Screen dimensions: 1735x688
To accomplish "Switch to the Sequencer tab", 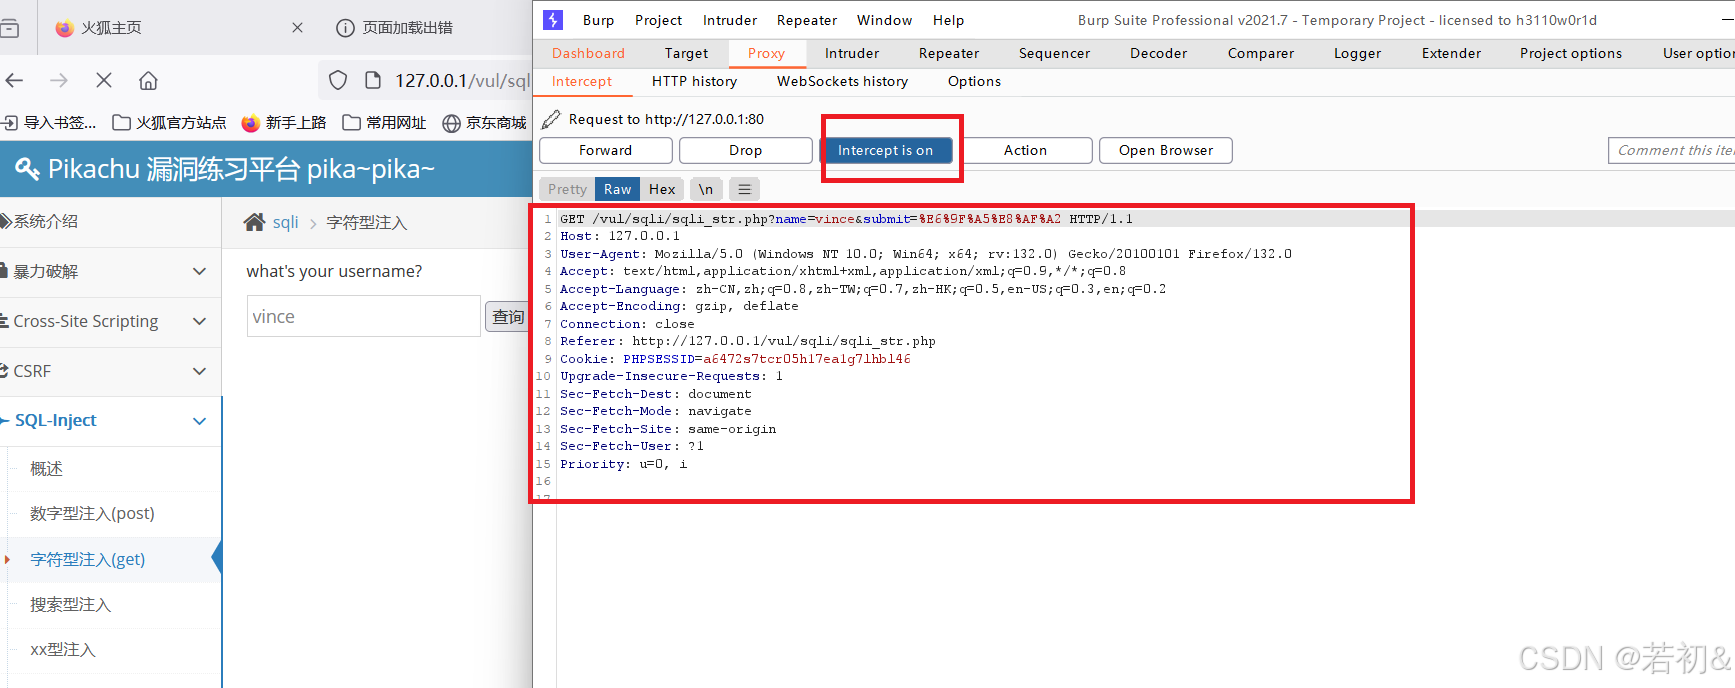I will tap(1054, 53).
